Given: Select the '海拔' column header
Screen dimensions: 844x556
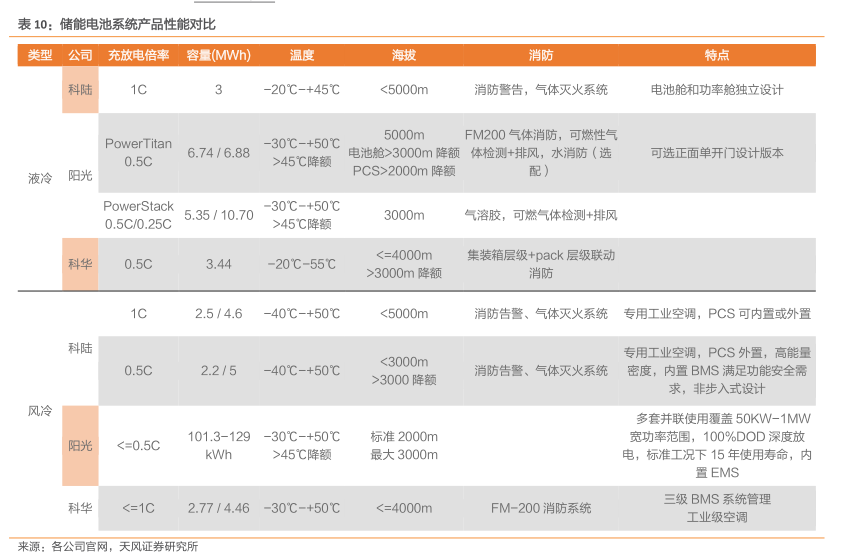Looking at the screenshot, I should [x=404, y=55].
